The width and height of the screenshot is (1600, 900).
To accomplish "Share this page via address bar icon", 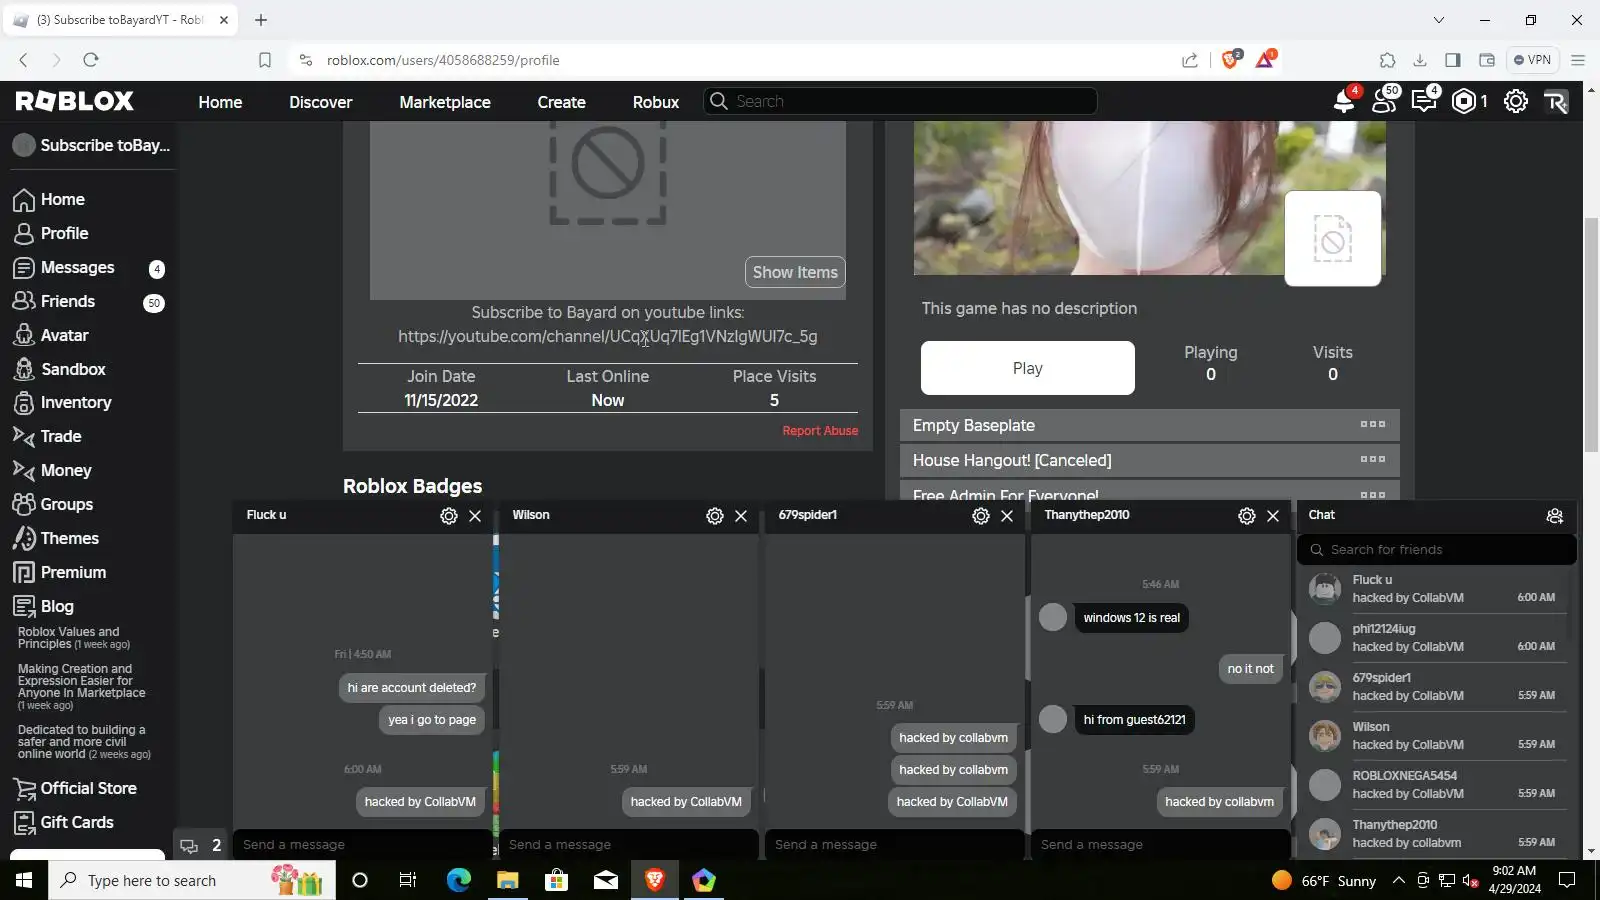I will pos(1190,60).
